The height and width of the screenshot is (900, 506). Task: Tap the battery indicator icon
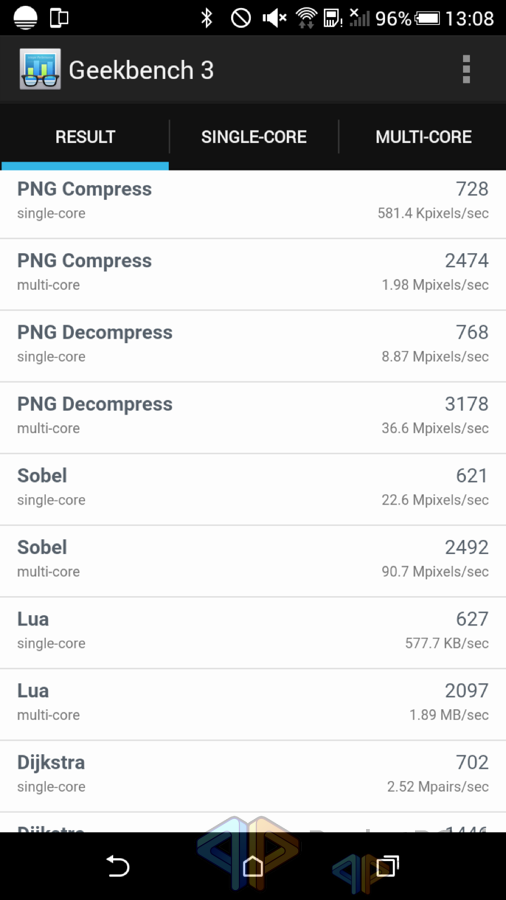click(427, 18)
